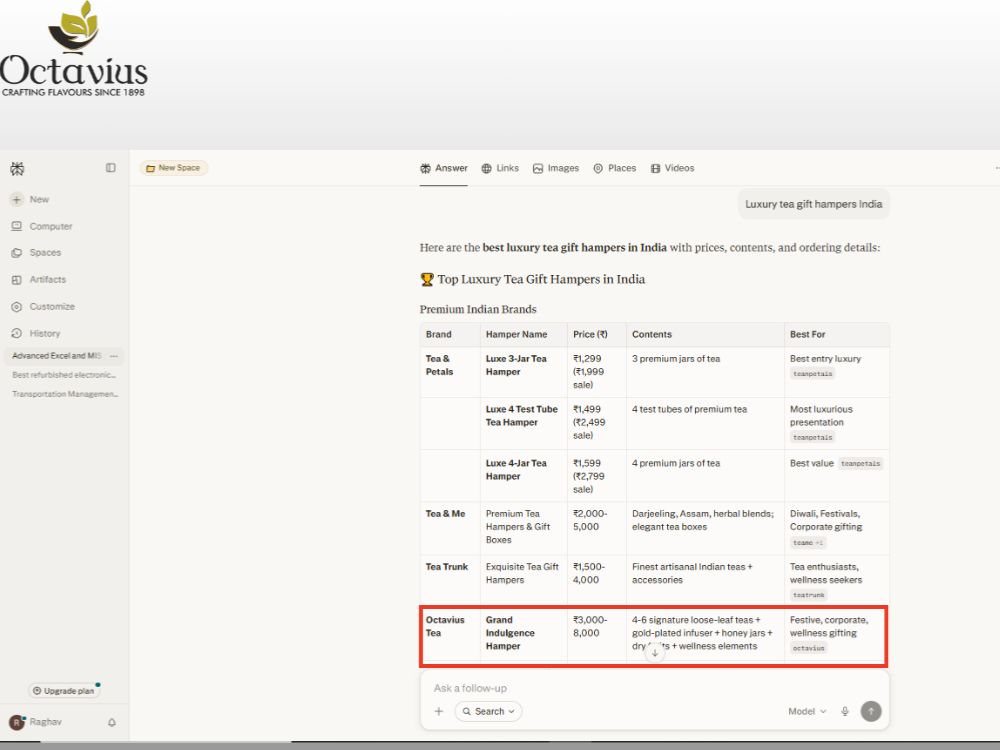Switch to the Images tab

click(x=556, y=168)
